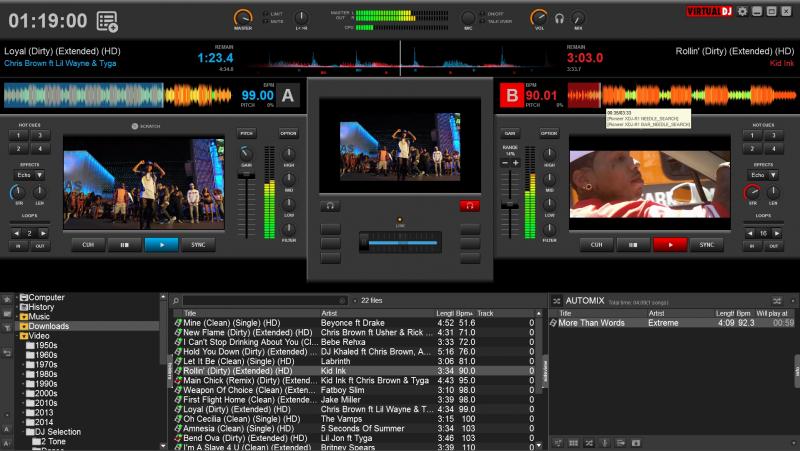Pause deck A with the pause button
Image resolution: width=800 pixels, height=451 pixels.
124,245
